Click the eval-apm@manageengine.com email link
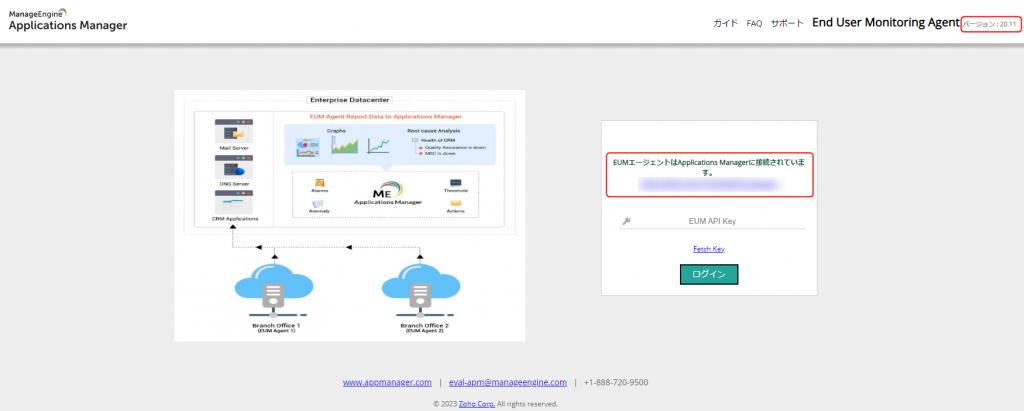 coord(507,382)
